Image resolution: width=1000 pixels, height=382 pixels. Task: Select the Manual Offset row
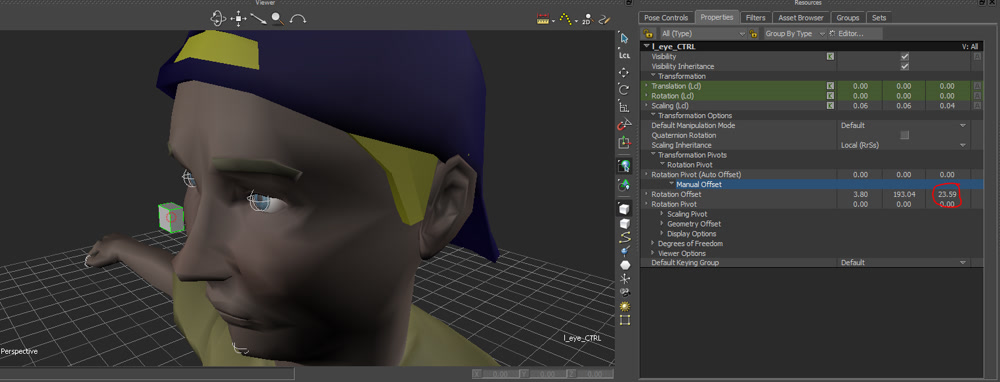coord(811,184)
